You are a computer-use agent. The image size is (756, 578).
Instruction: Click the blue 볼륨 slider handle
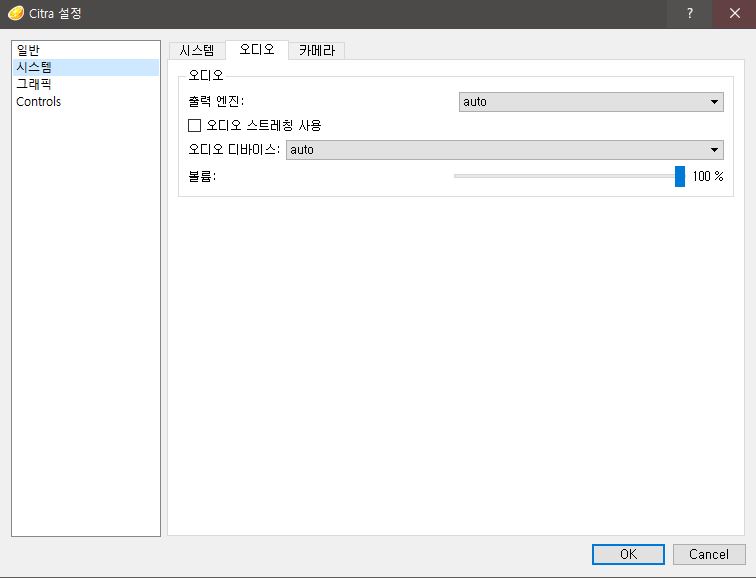click(x=680, y=176)
